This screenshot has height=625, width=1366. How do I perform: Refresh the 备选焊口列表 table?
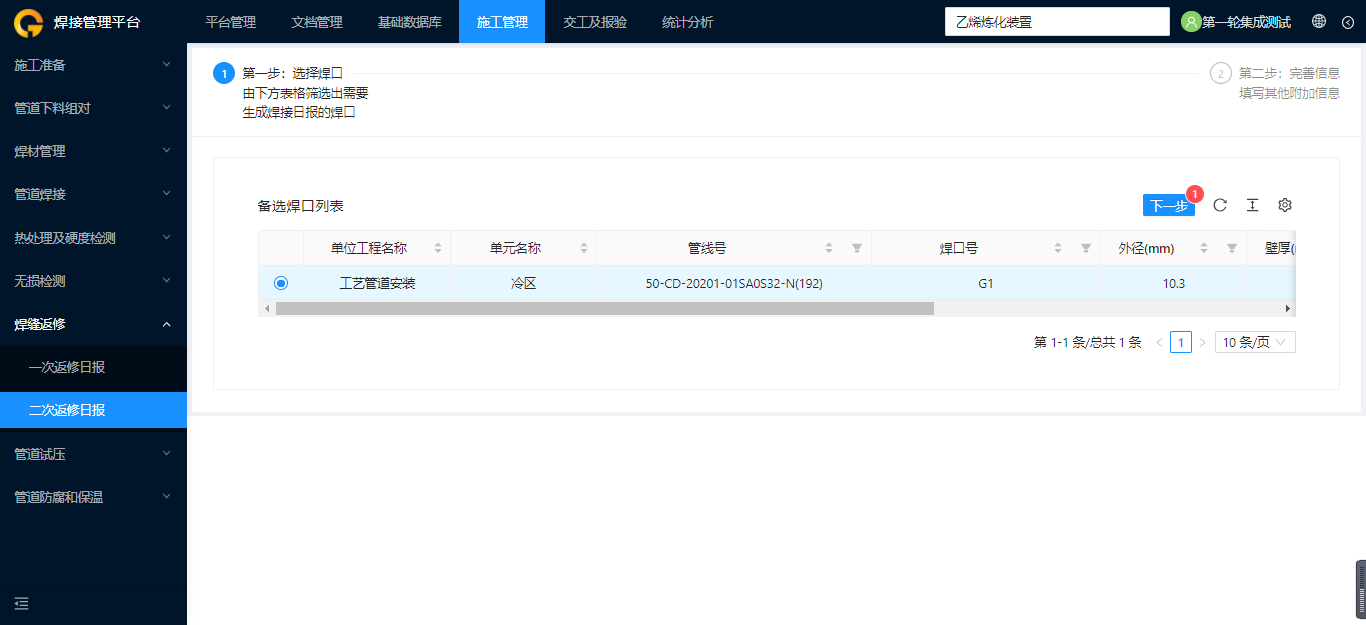[x=1220, y=205]
